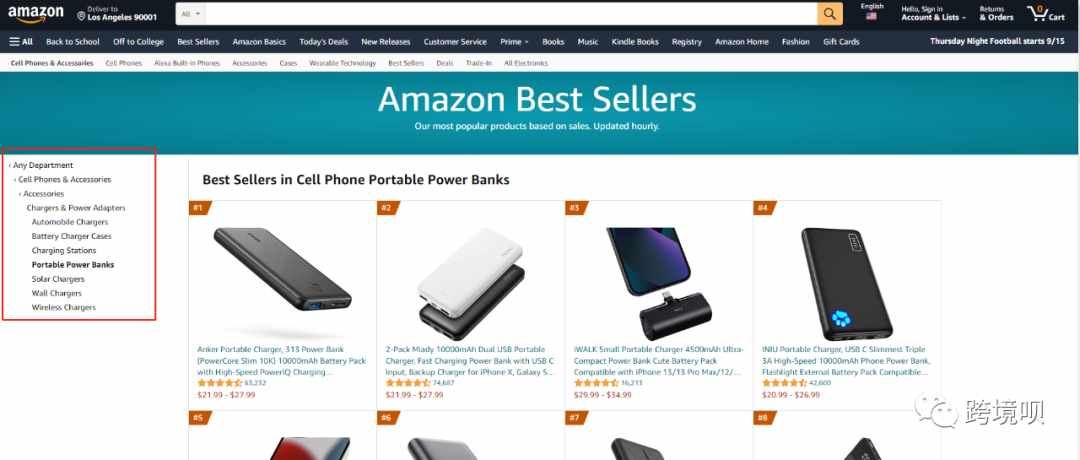Screen dimensions: 1080x460
Task: Open Best Sellers subnav tab
Action: coord(406,63)
